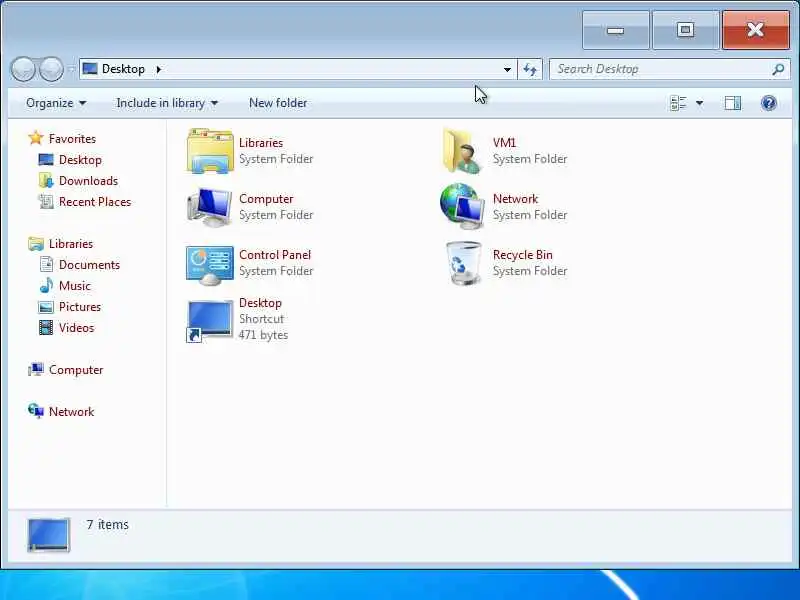Screen dimensions: 800x600
Task: Open the Control Panel icon
Action: tap(210, 264)
